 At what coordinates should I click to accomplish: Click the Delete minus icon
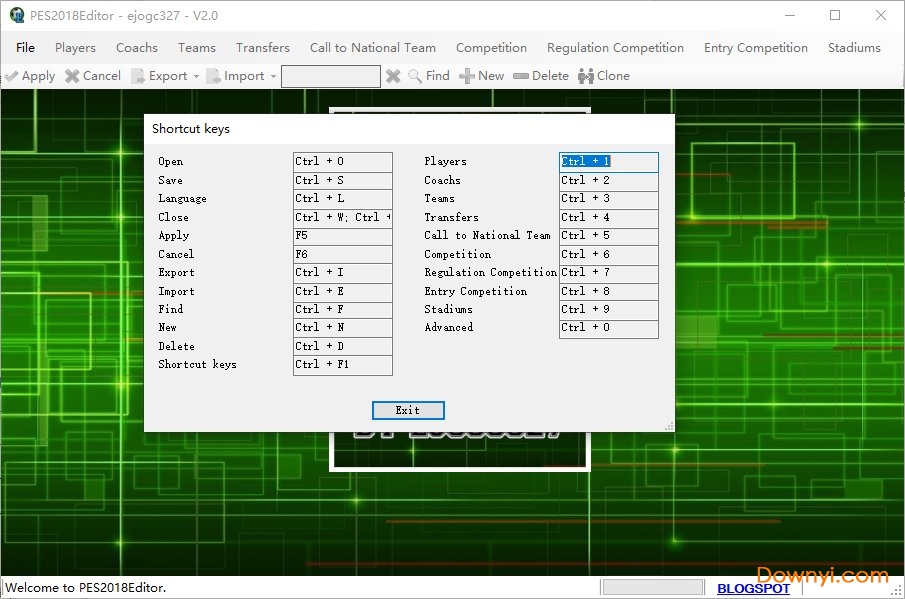521,76
